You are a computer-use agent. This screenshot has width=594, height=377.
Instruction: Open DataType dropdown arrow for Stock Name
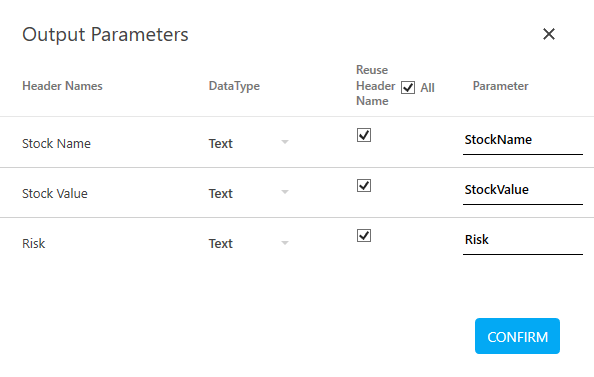(285, 142)
